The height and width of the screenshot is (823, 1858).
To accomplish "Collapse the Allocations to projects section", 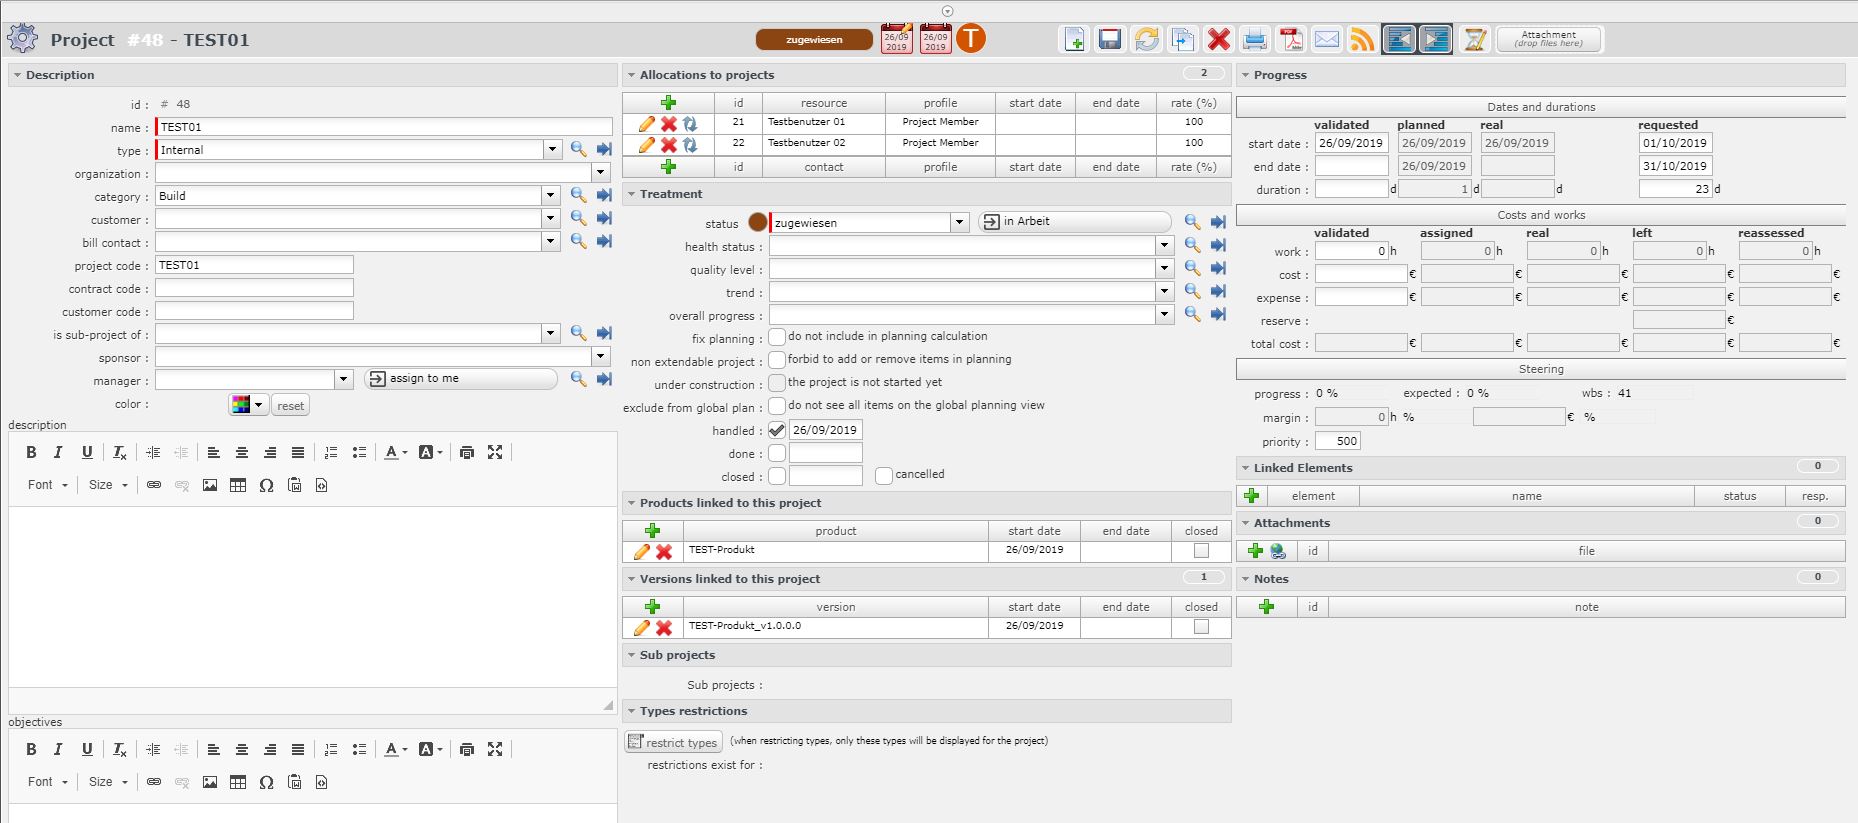I will click(x=631, y=75).
